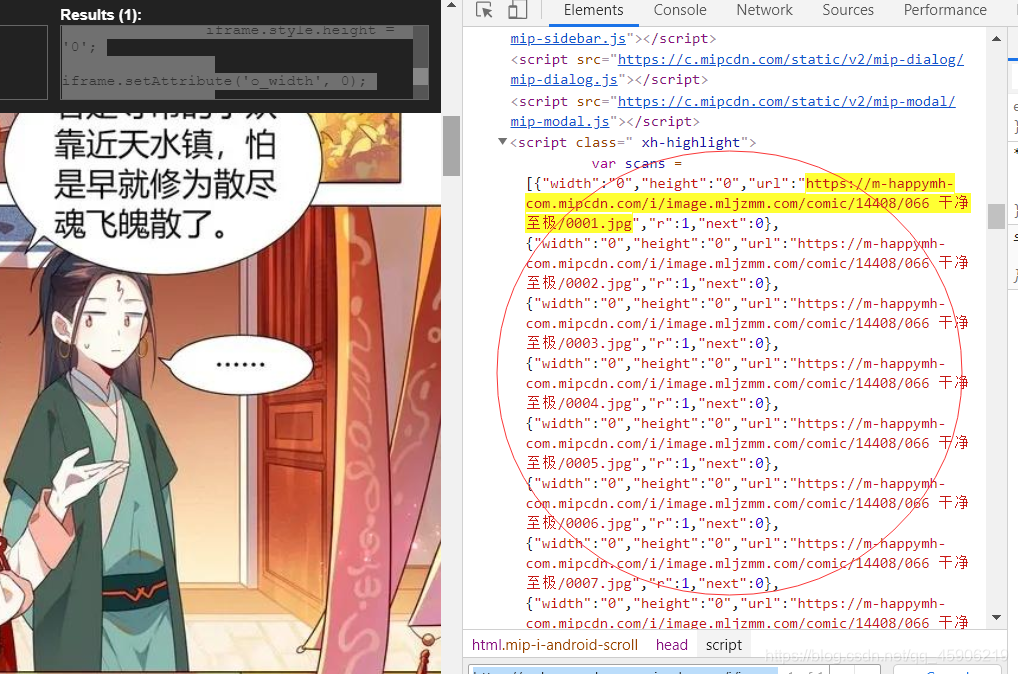Image resolution: width=1018 pixels, height=674 pixels.
Task: Click the '……' speech bubble
Action: pos(241,364)
